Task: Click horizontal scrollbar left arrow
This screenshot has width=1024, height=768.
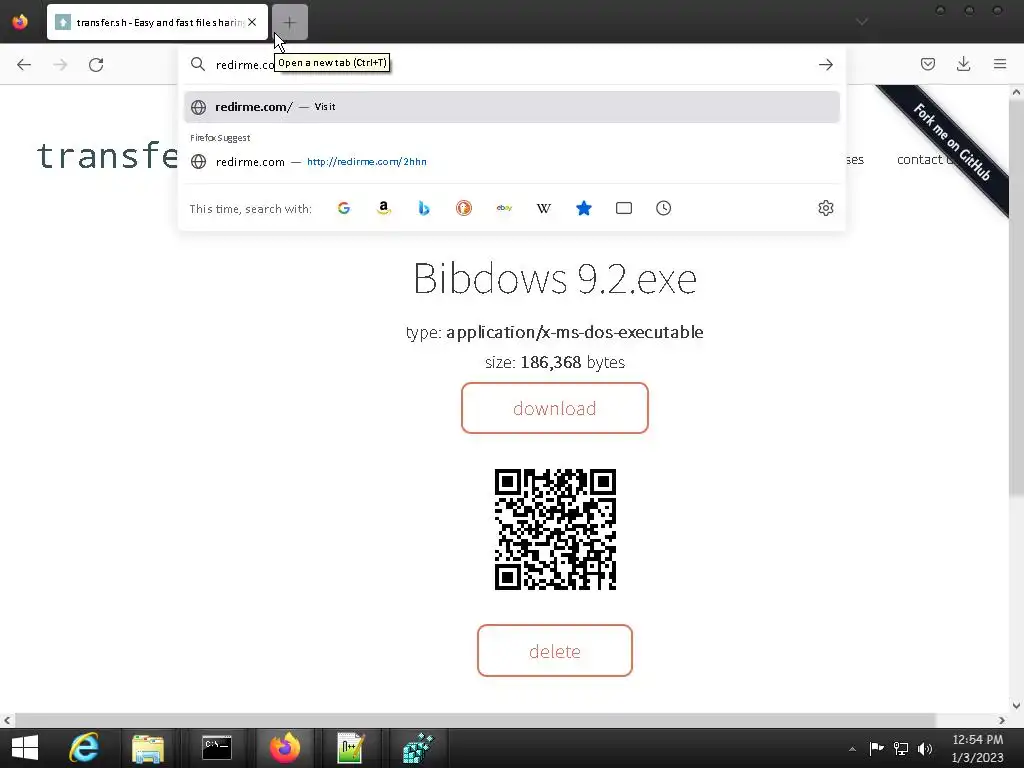Action: 7,720
